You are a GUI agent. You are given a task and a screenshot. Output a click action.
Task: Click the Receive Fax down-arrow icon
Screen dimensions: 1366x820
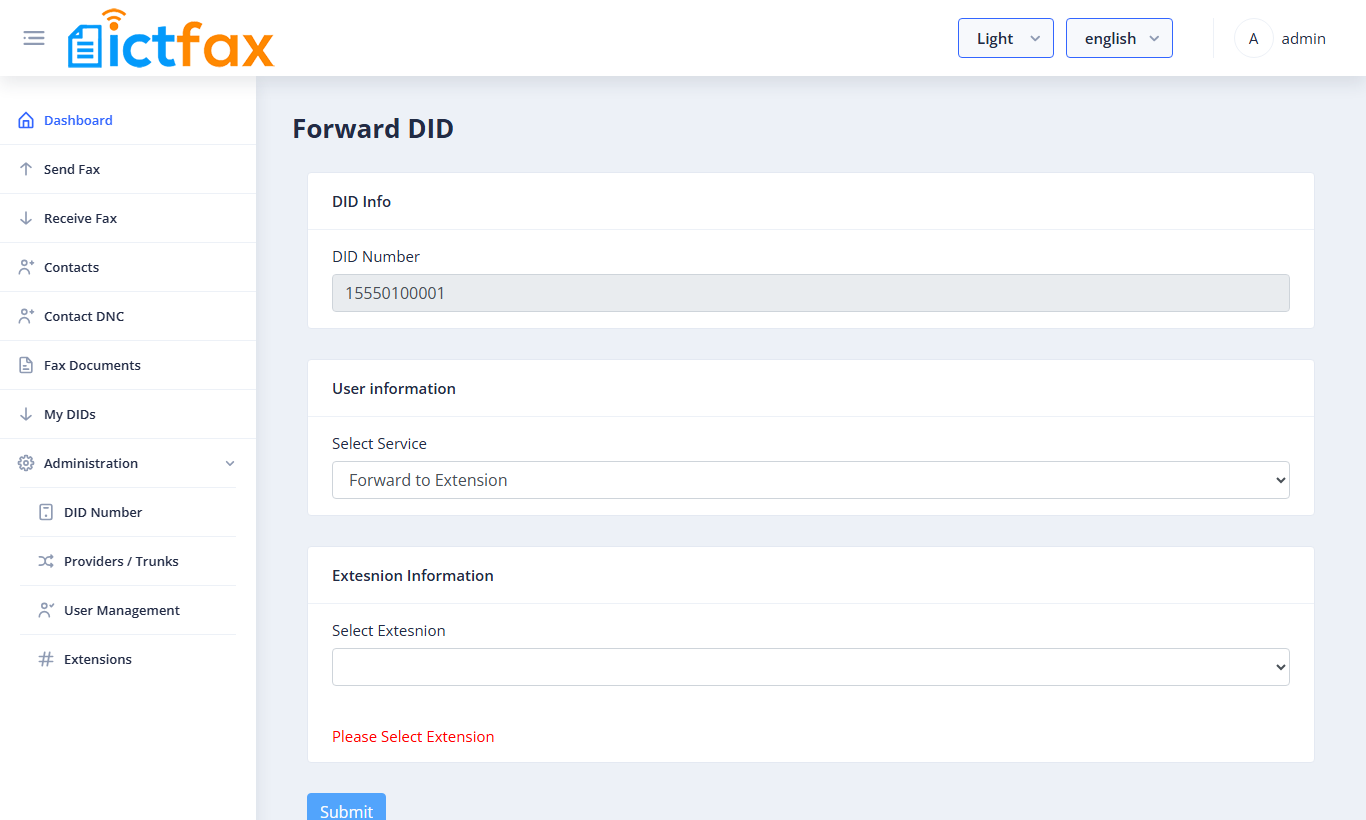pos(26,218)
